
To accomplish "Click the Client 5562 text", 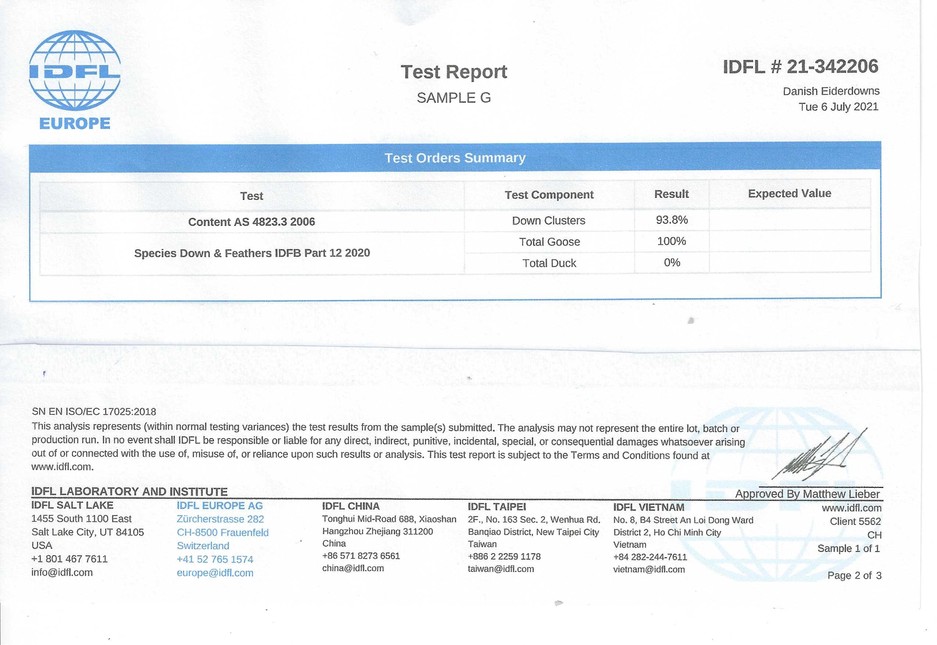I will coord(856,521).
